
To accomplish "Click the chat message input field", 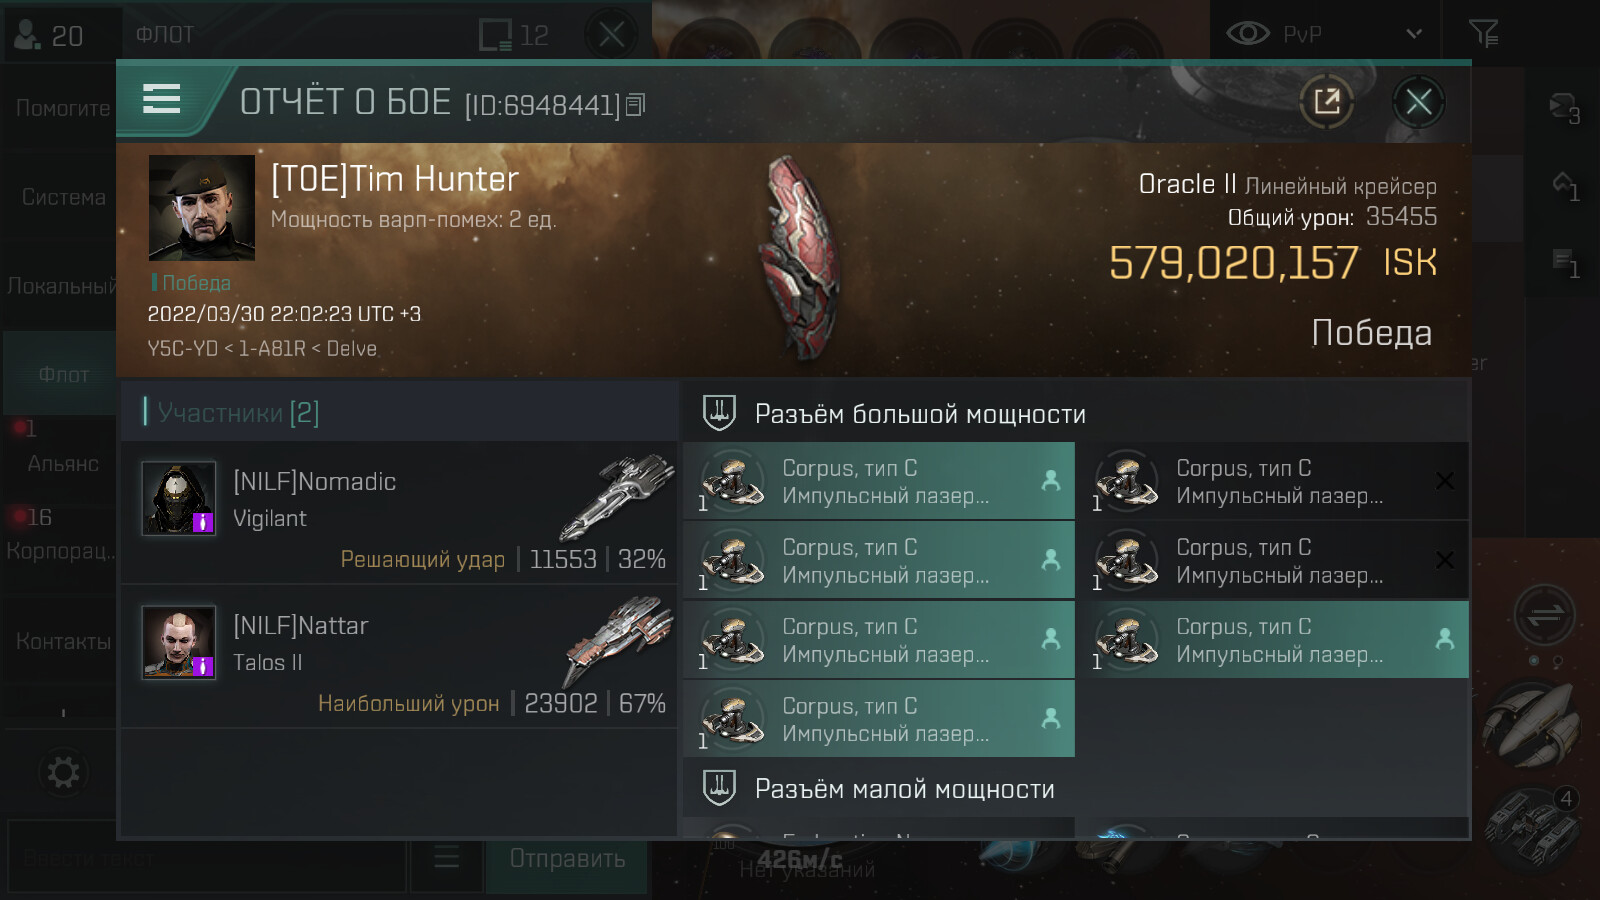I will pyautogui.click(x=207, y=858).
